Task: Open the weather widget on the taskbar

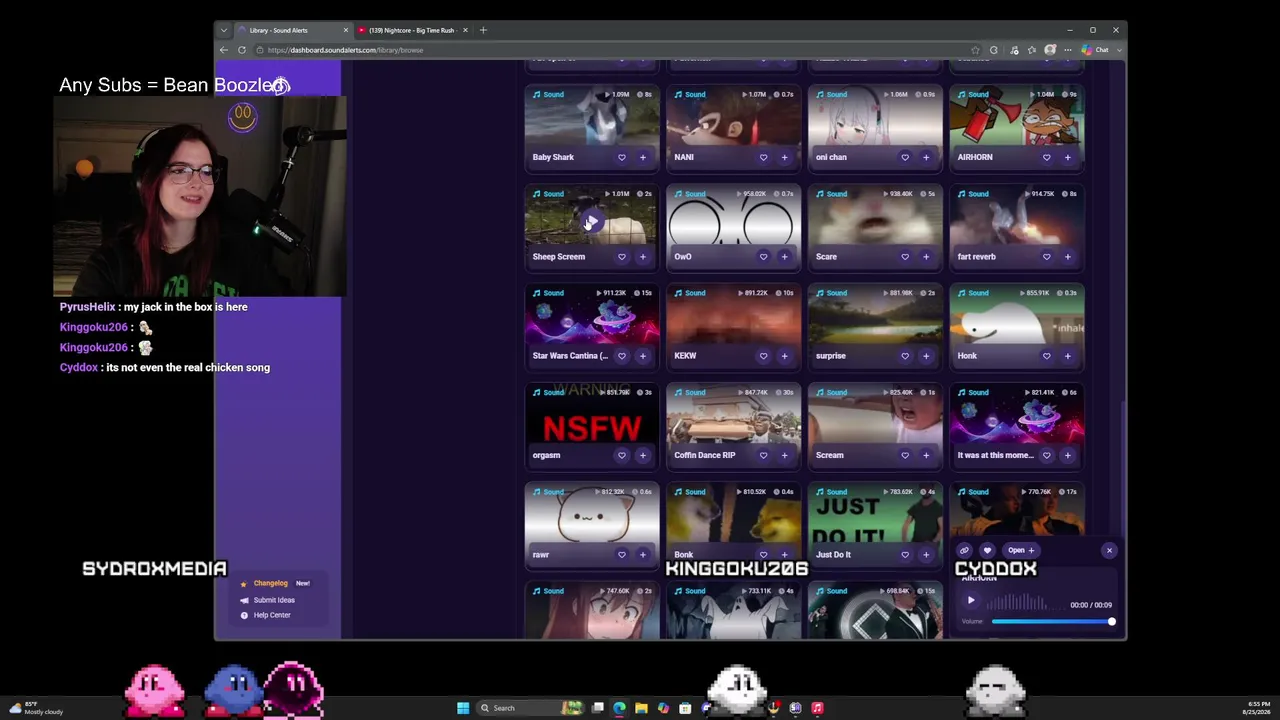Action: (36, 708)
